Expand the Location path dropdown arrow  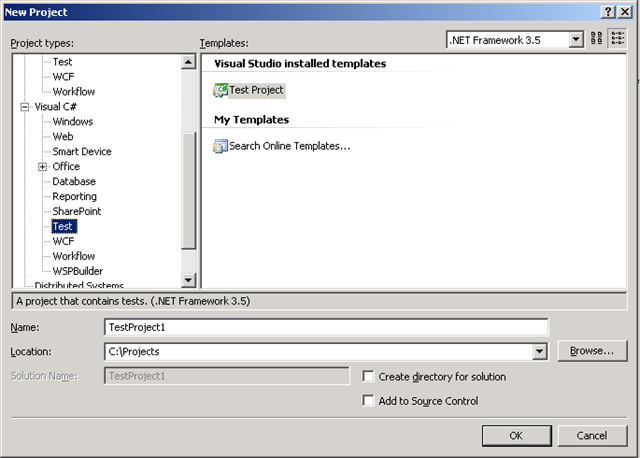tap(540, 351)
